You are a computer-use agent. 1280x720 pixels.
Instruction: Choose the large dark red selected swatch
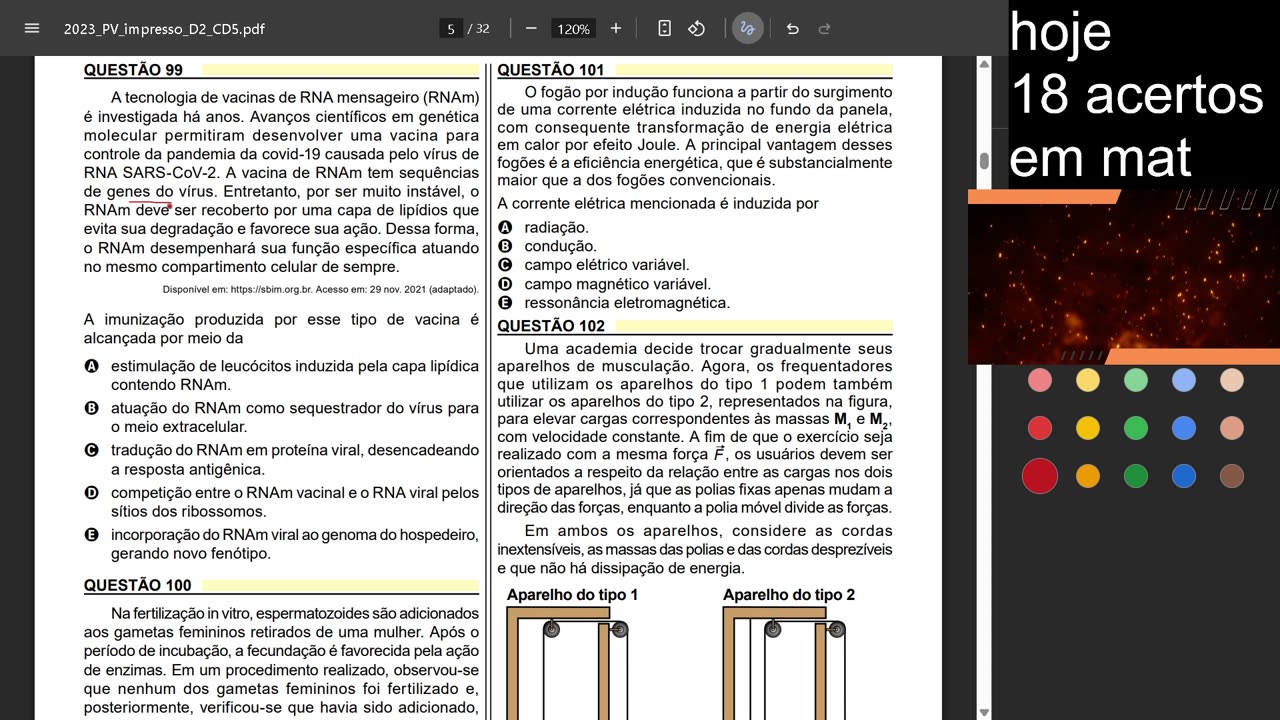click(1040, 476)
